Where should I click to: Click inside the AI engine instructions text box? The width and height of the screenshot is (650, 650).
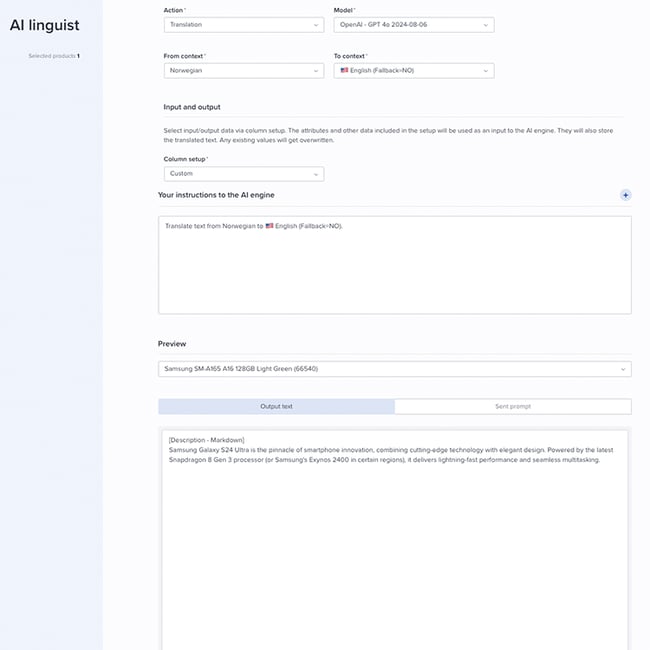coord(395,265)
